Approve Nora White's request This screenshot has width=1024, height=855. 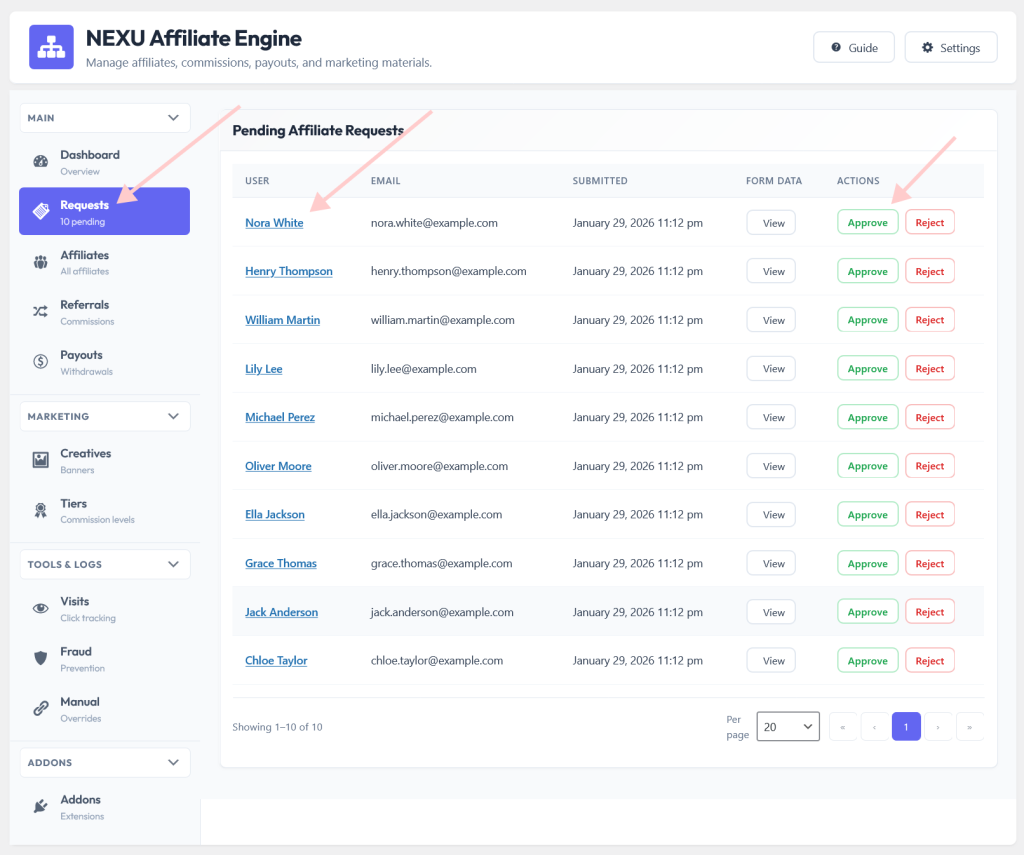[x=867, y=223]
